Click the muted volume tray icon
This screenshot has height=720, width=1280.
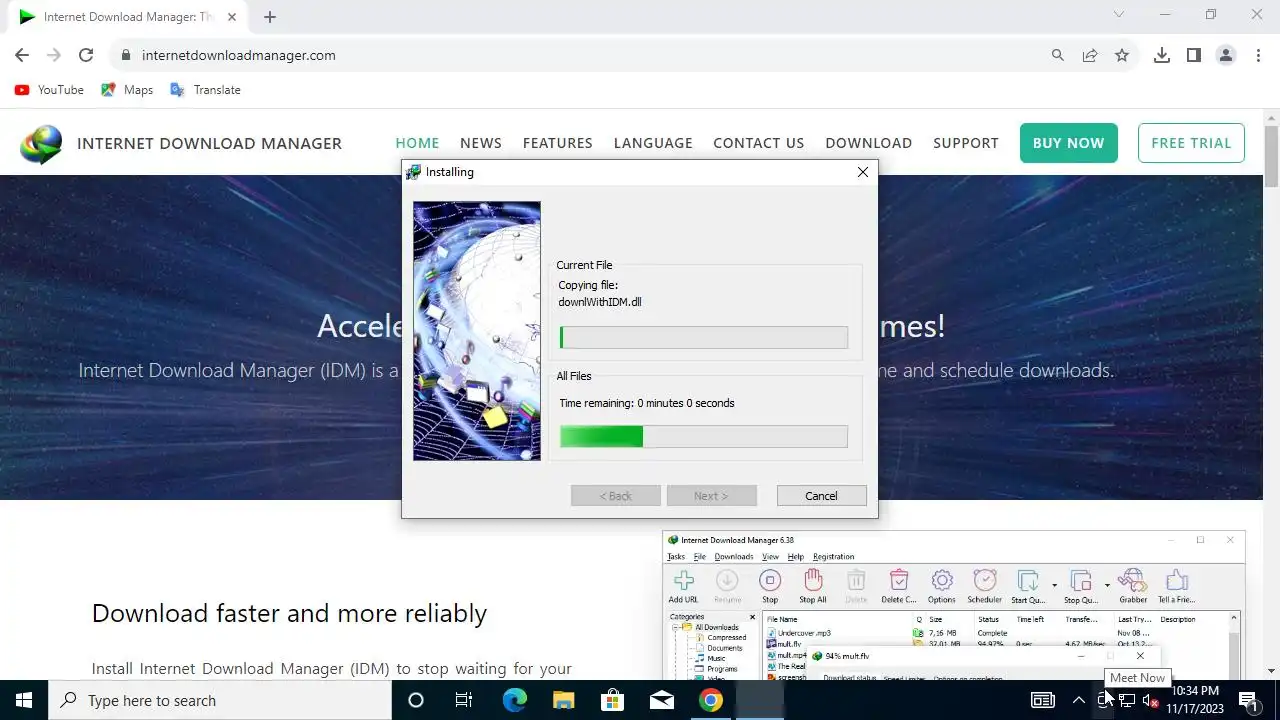coord(1151,701)
